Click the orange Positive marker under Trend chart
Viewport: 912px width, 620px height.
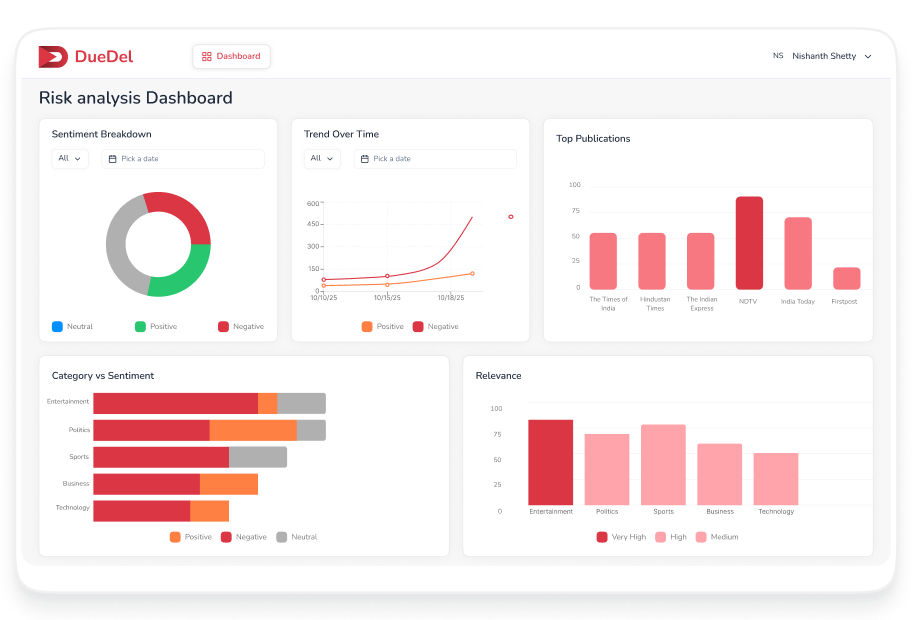[364, 326]
